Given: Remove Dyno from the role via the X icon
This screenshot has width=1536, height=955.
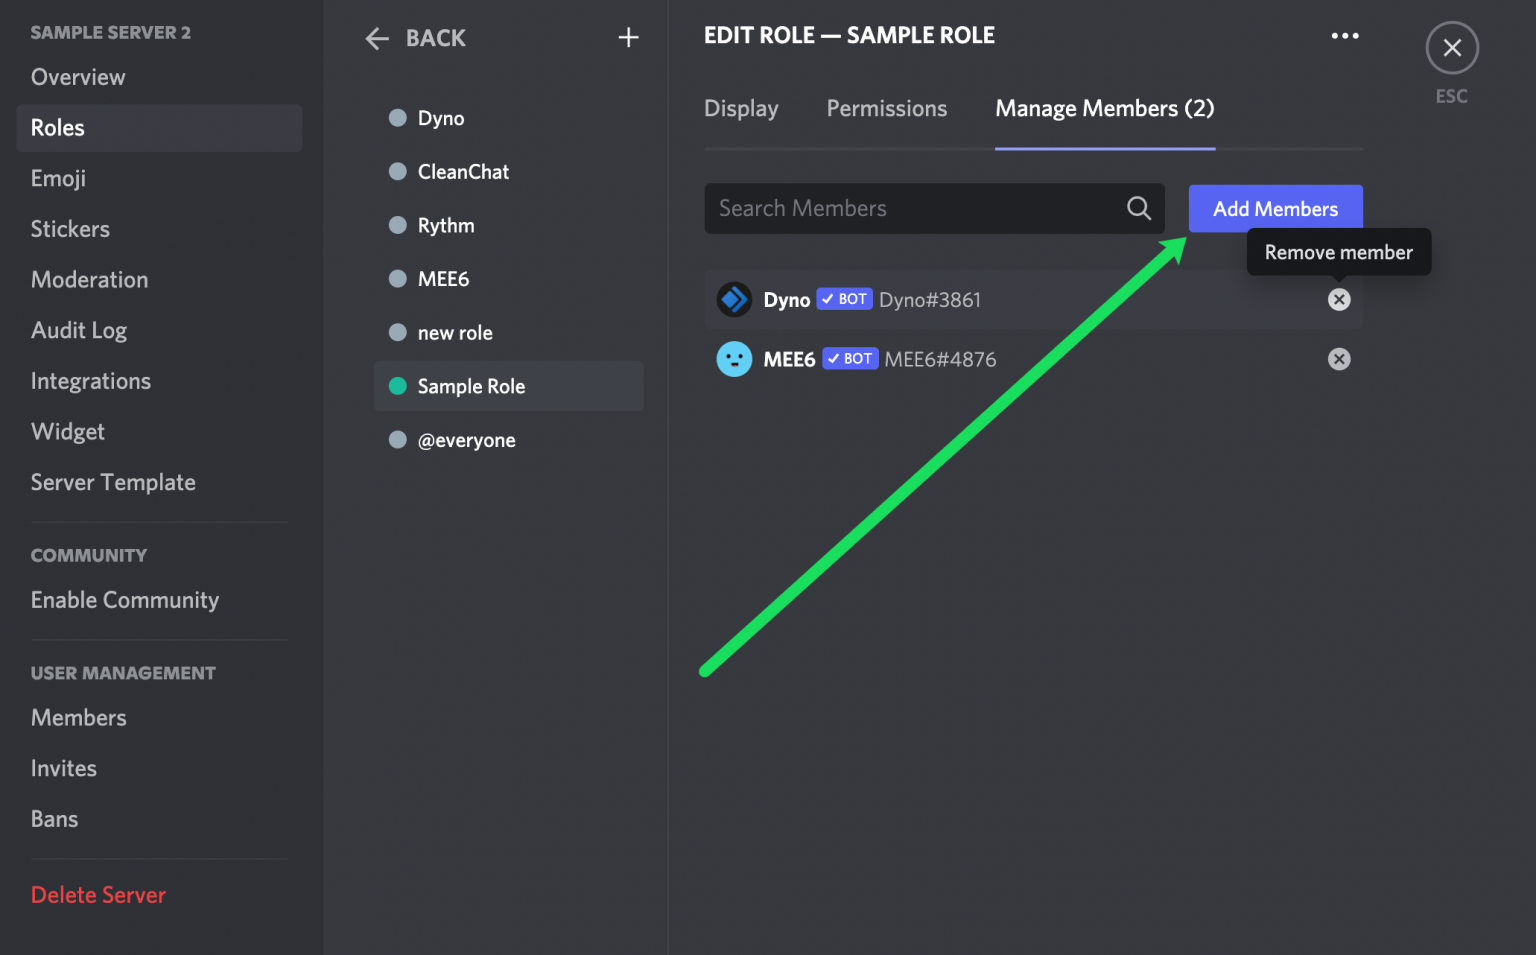Looking at the screenshot, I should [x=1339, y=299].
